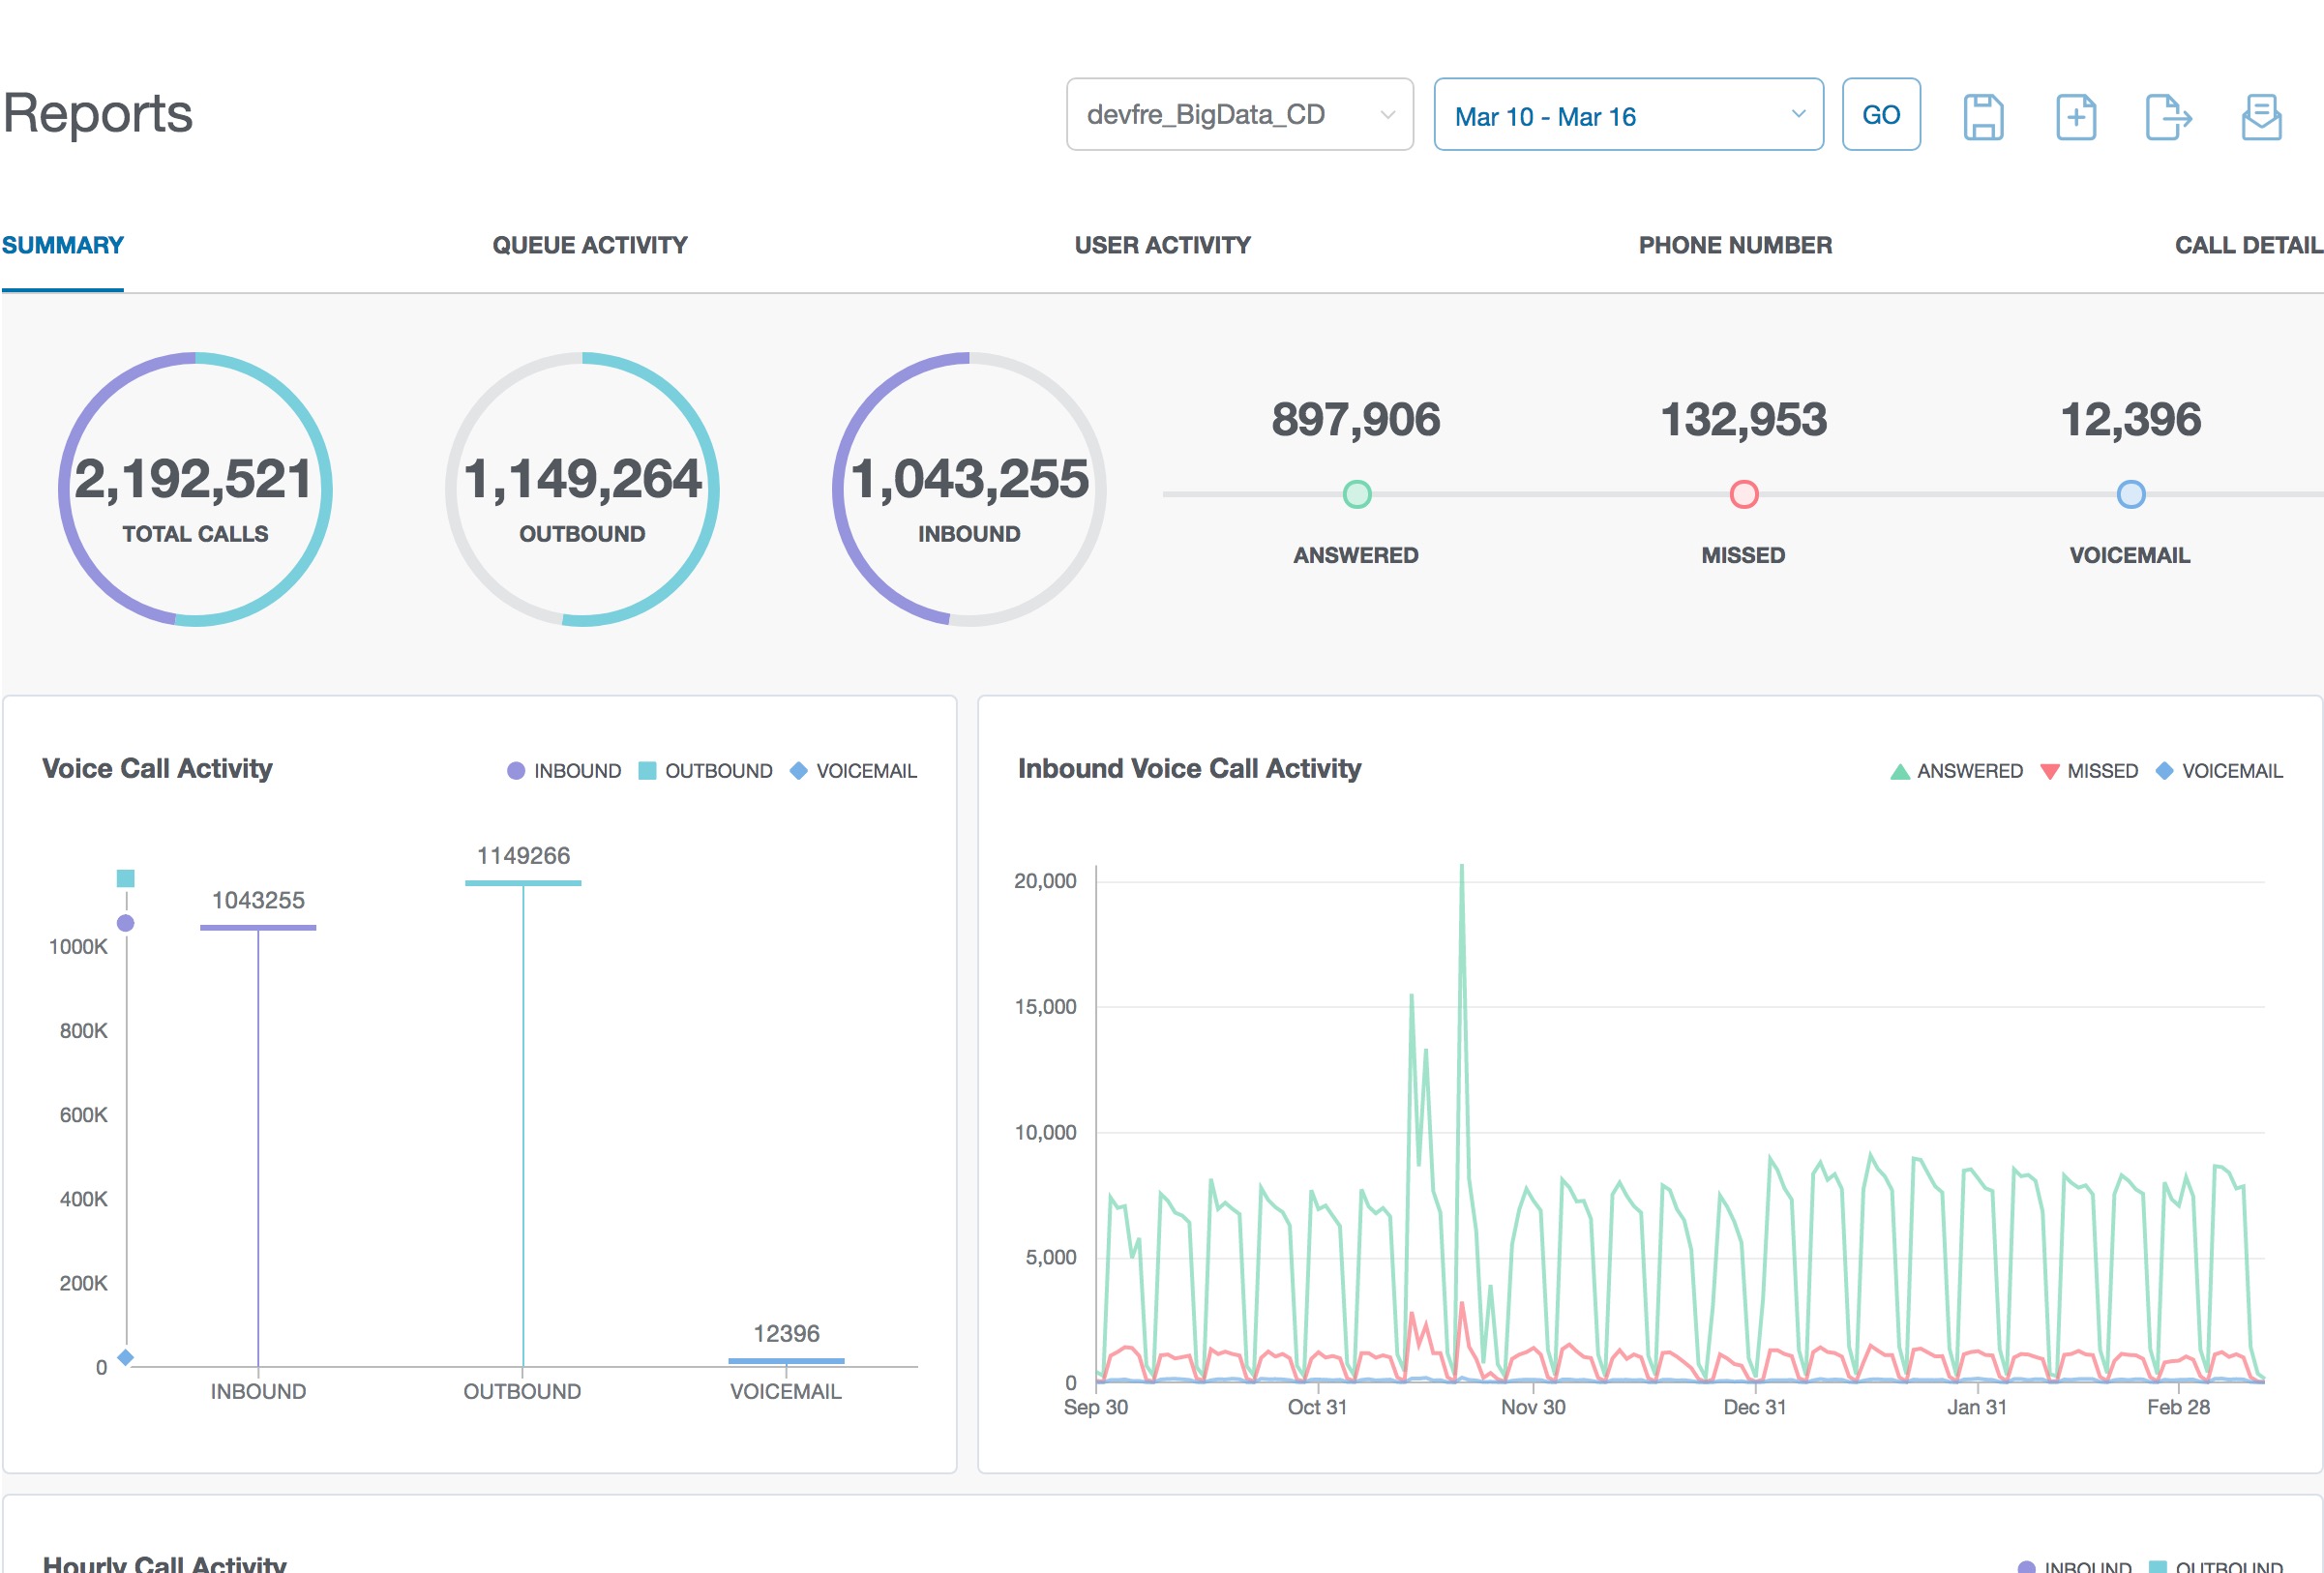
Task: Click the 1000K y-axis label in bar chart
Action: tap(78, 947)
